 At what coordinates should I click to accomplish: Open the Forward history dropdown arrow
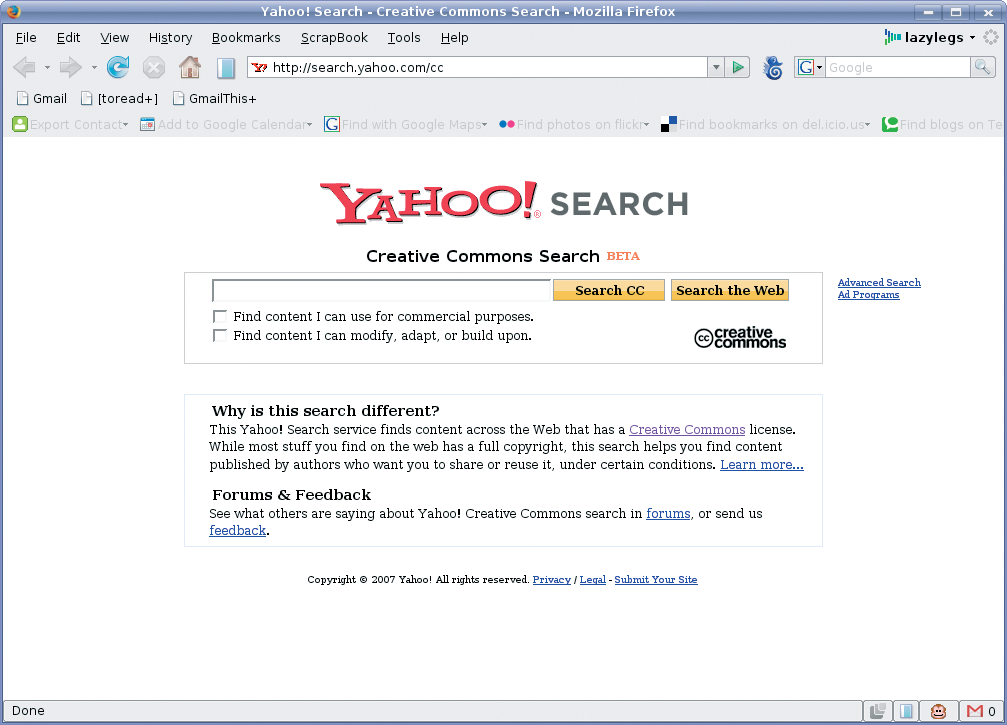[x=94, y=67]
